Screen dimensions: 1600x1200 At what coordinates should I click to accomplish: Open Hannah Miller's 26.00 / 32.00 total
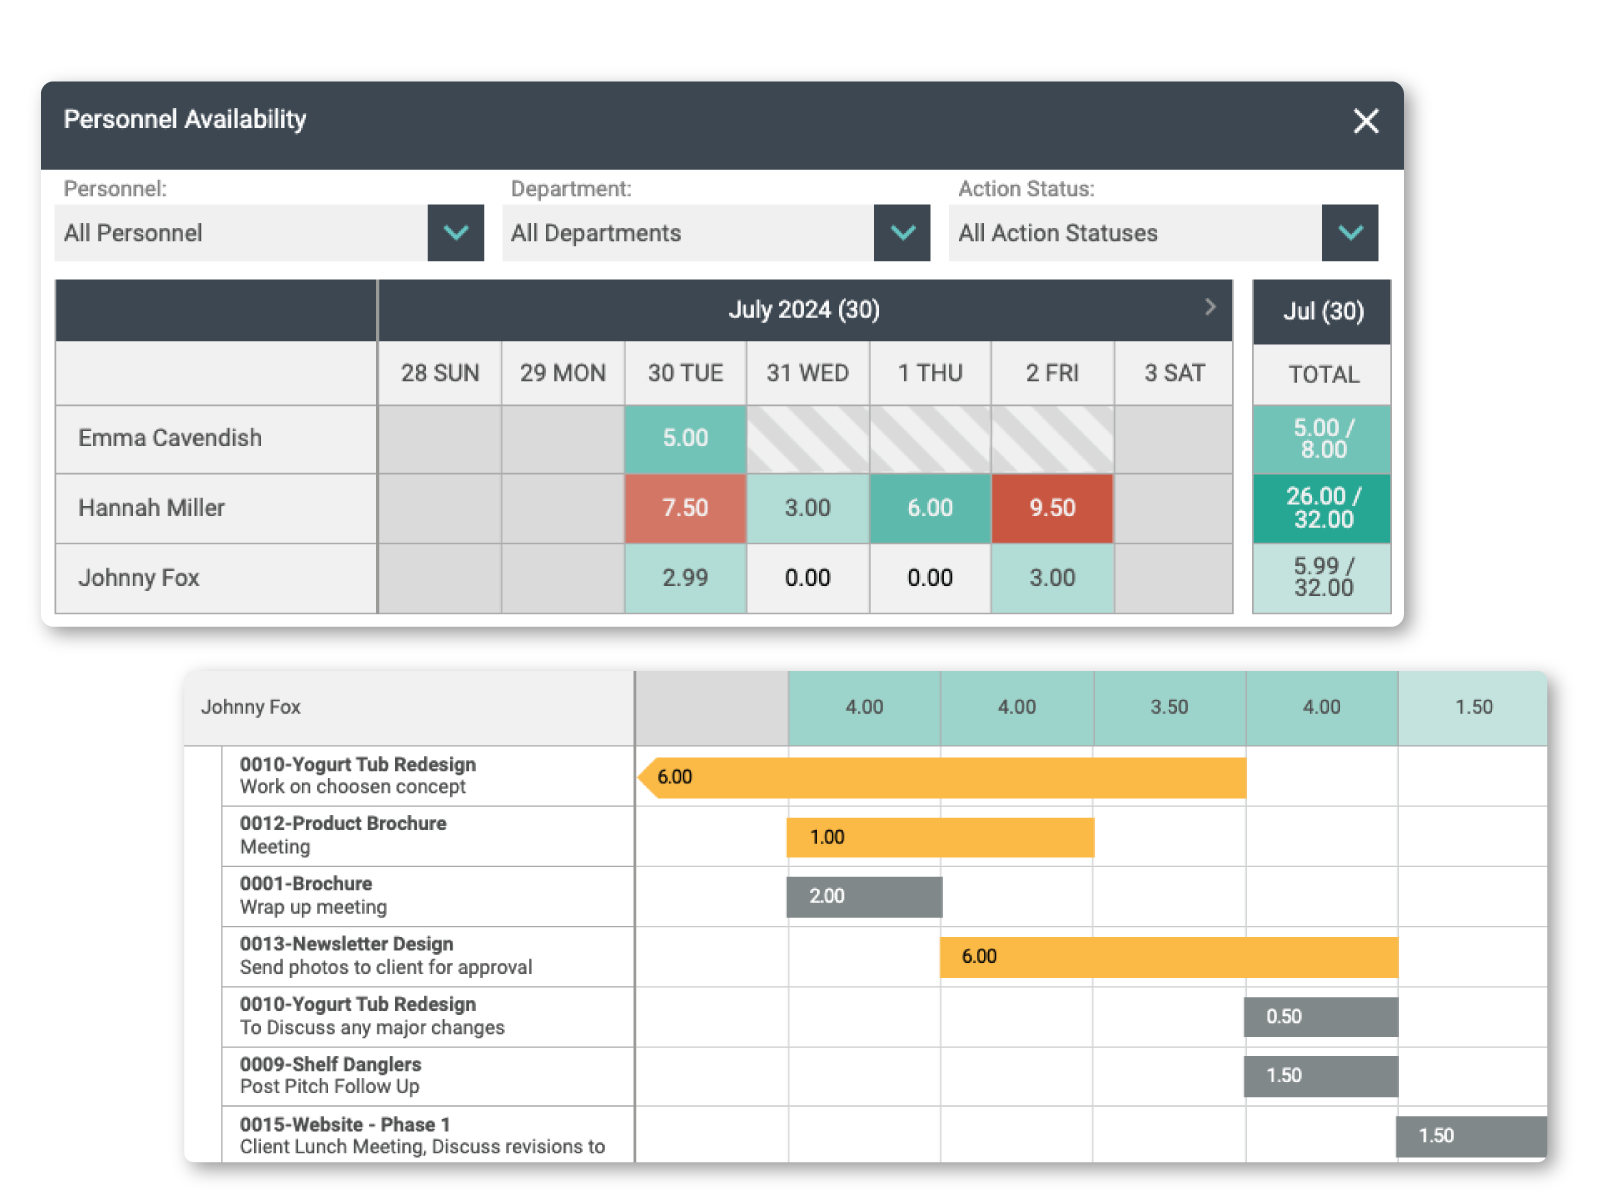1322,508
